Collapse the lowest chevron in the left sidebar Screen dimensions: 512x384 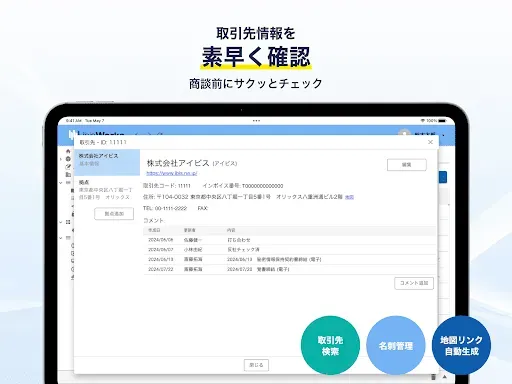pyautogui.click(x=61, y=238)
